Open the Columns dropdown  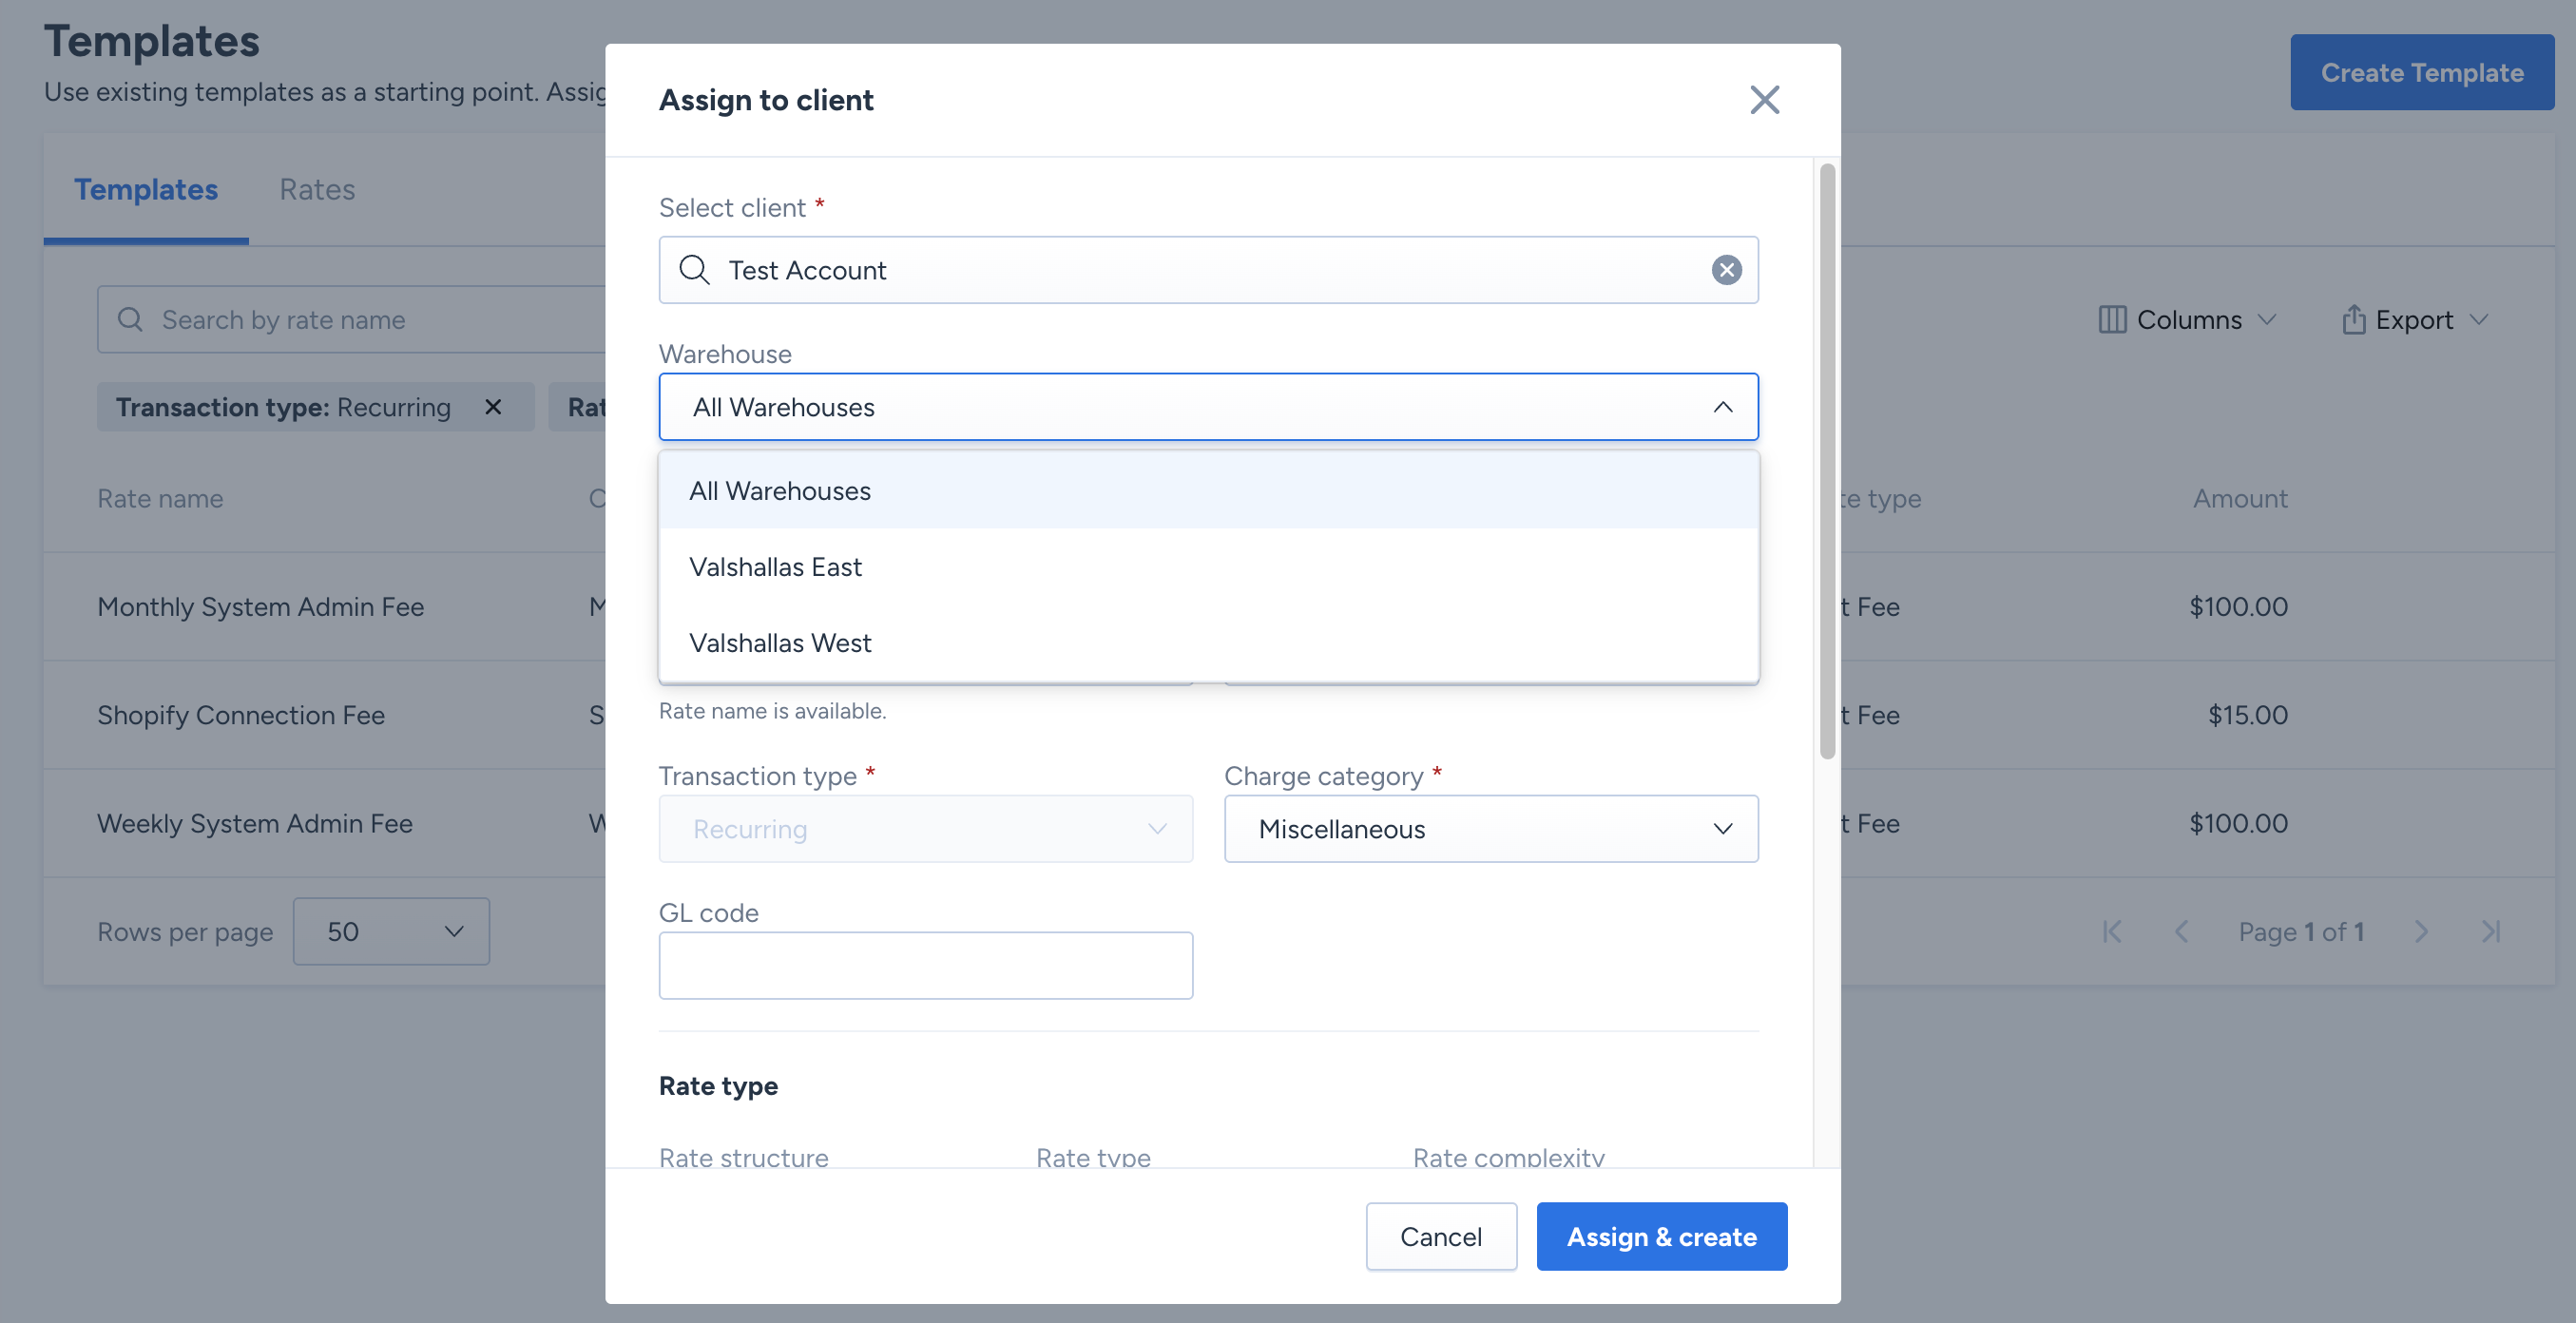click(x=2187, y=320)
